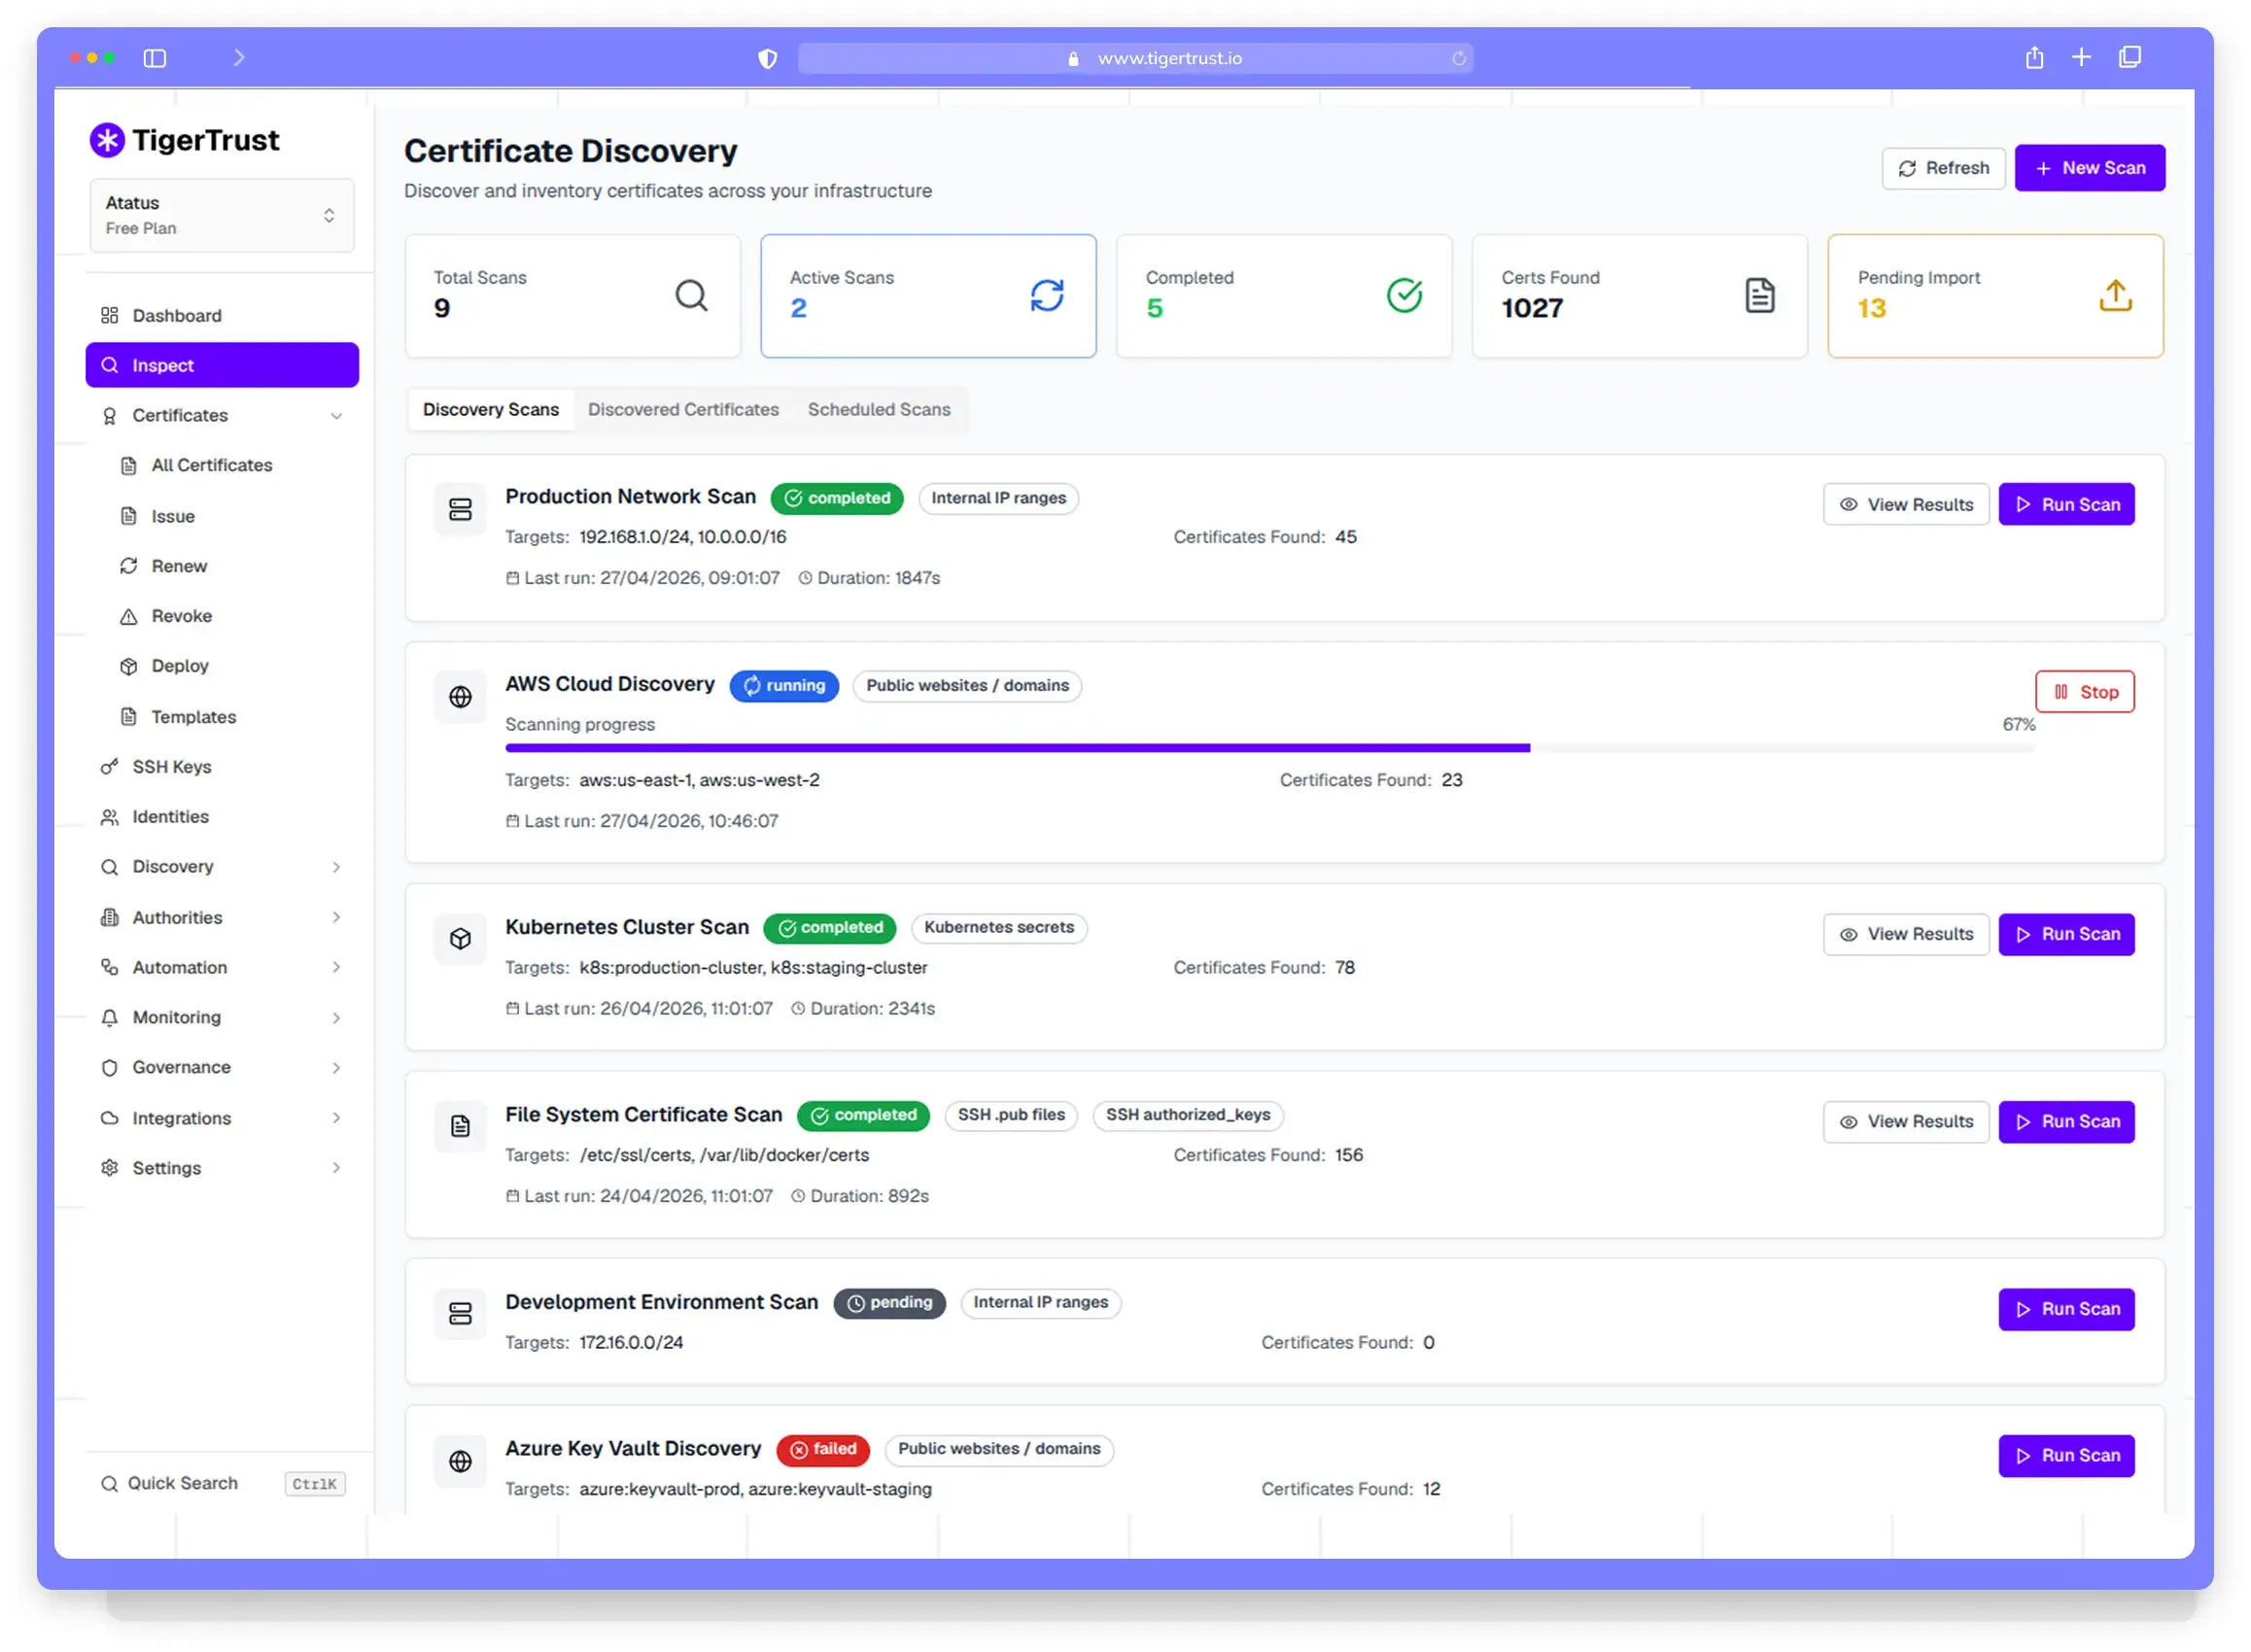Click the Completed checkmark icon
The width and height of the screenshot is (2251, 1652).
[x=1403, y=295]
